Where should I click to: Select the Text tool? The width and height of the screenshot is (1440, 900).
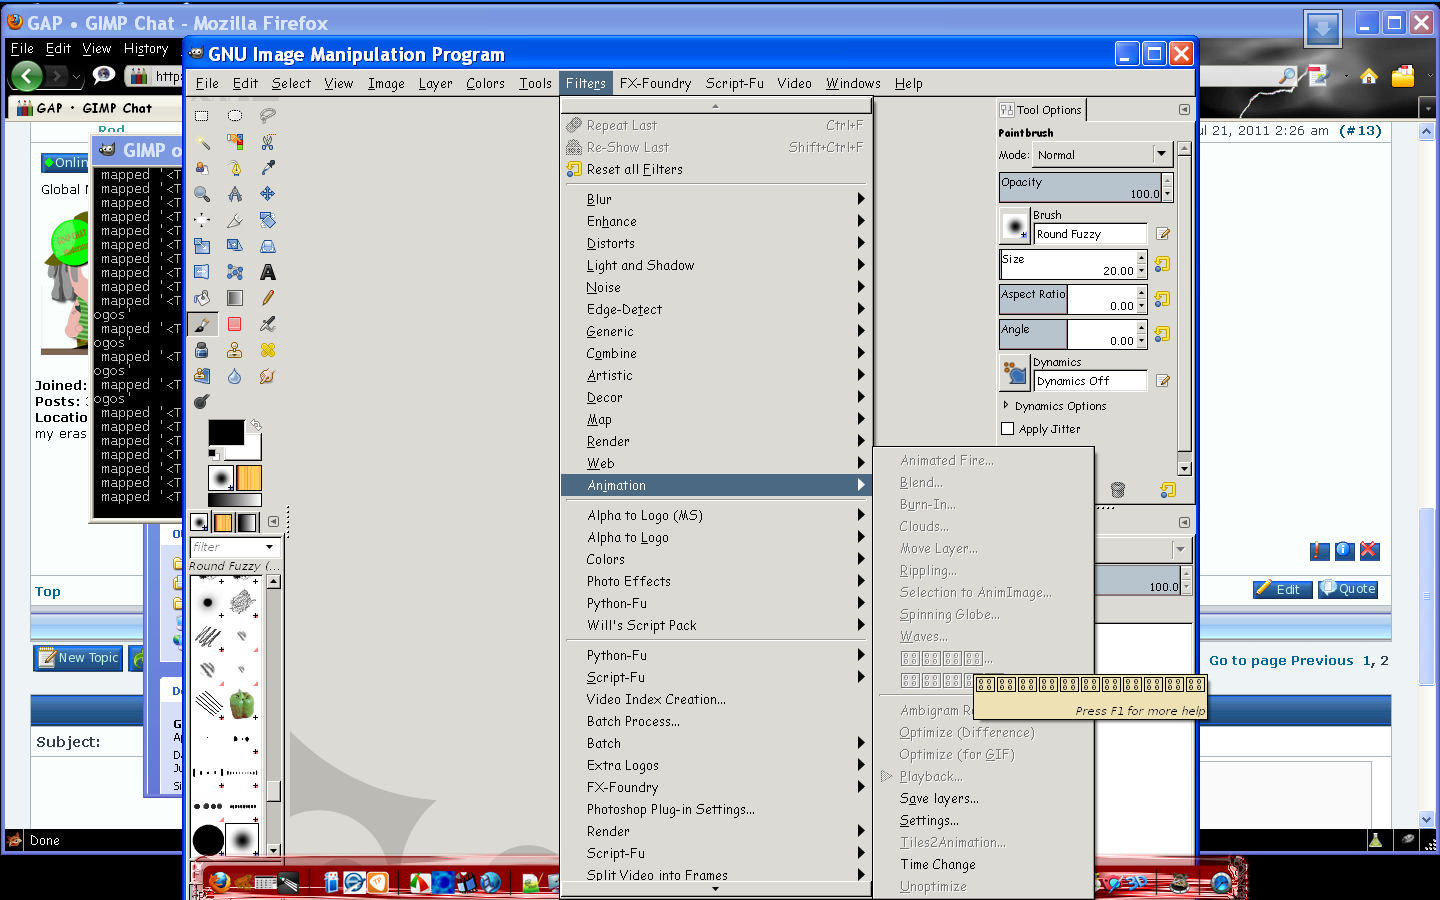(x=268, y=272)
